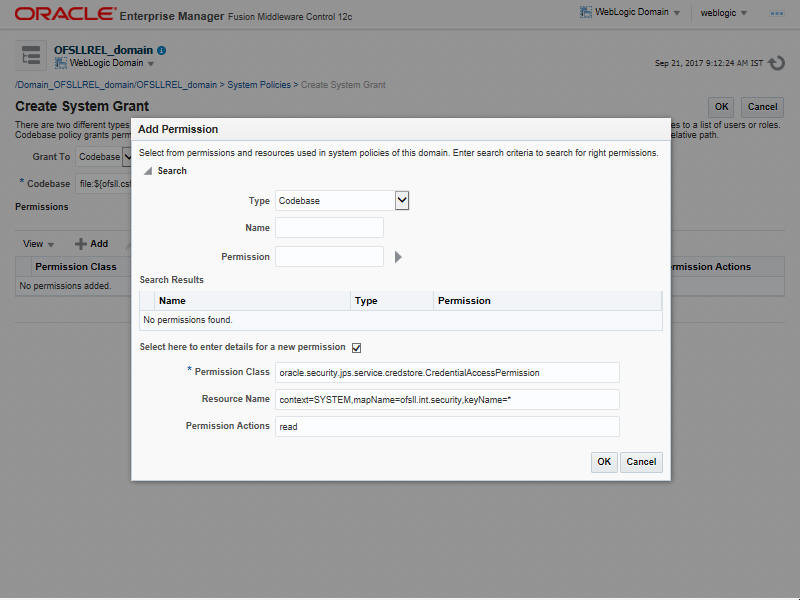
Task: Click OK in the Add Permission dialog
Action: coord(604,462)
